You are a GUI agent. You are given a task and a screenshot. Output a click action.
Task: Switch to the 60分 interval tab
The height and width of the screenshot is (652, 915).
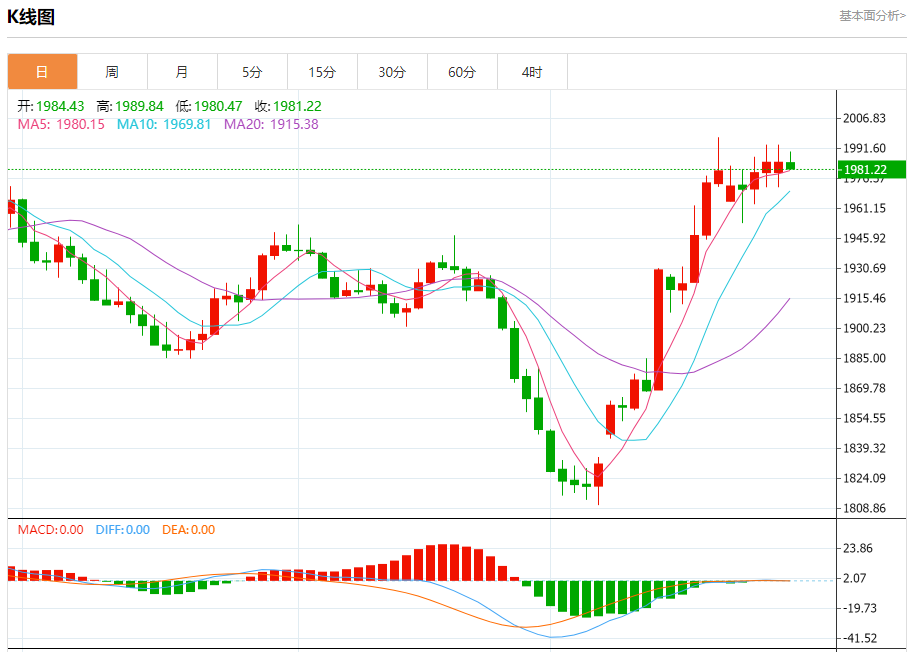point(462,72)
